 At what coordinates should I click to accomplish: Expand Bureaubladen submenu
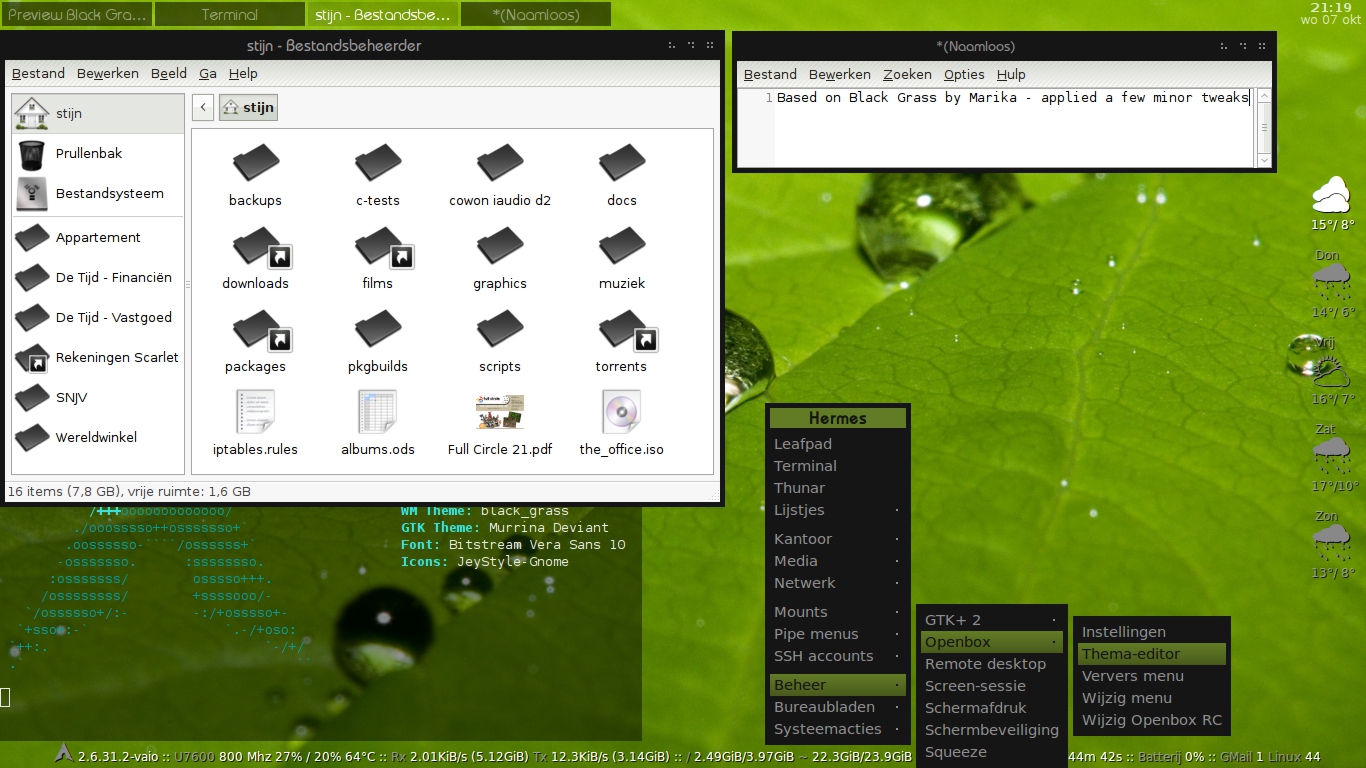click(838, 707)
